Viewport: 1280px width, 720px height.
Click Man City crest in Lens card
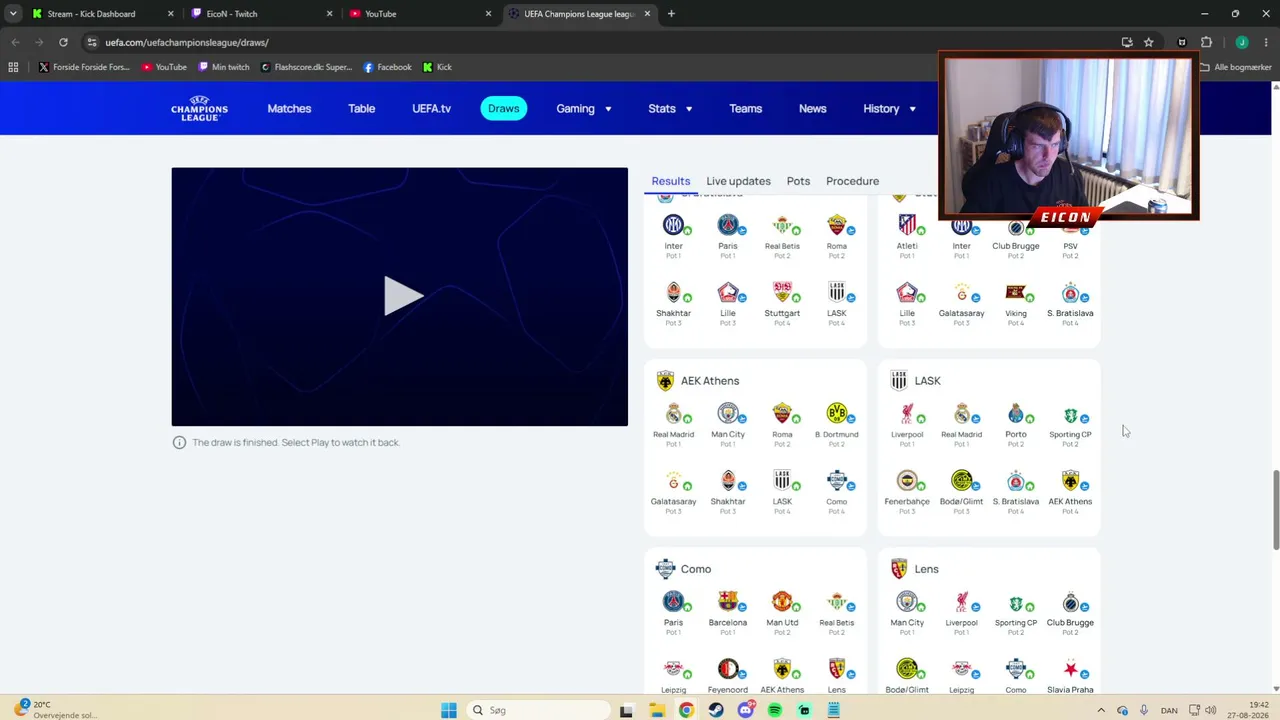pyautogui.click(x=907, y=601)
